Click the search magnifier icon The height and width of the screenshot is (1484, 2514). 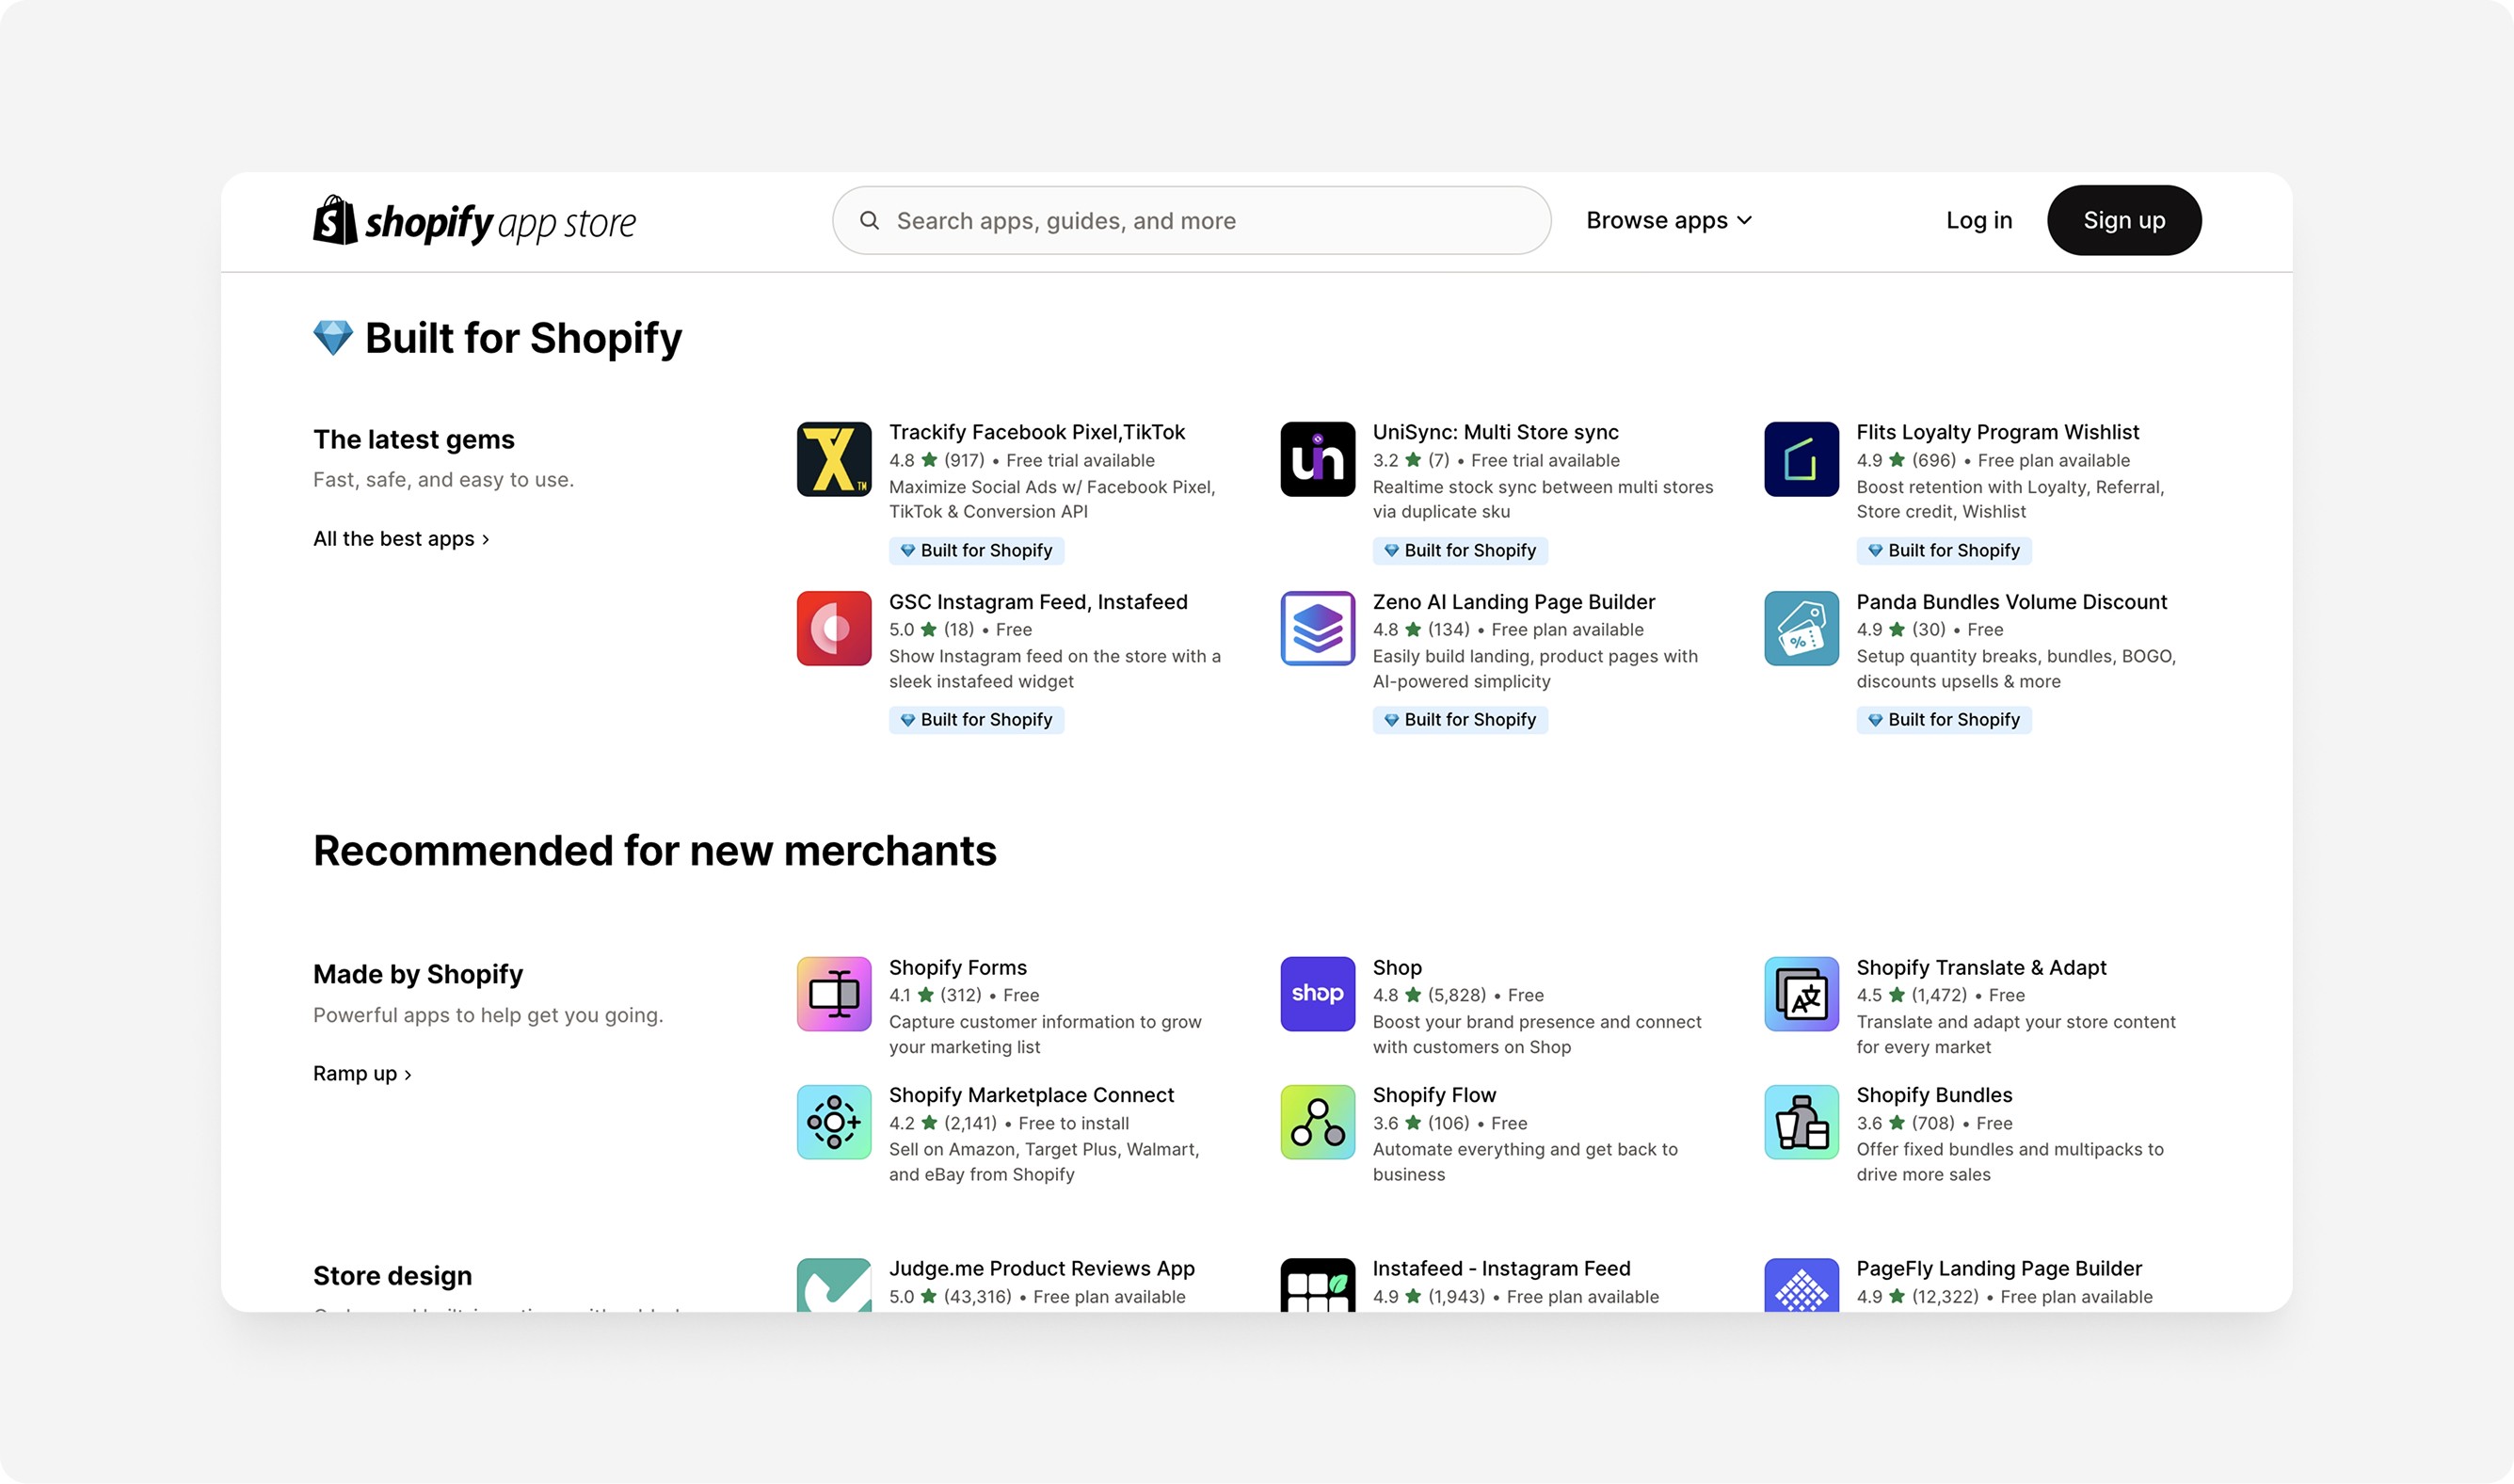[869, 220]
